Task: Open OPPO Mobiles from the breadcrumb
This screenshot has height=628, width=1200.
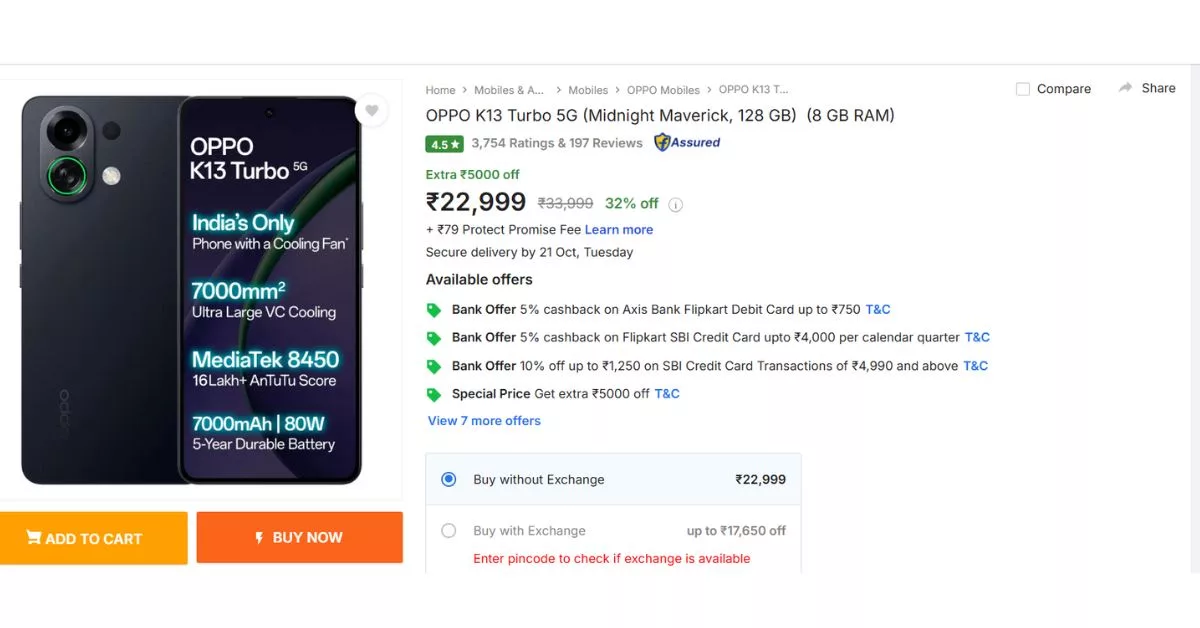Action: [x=664, y=89]
